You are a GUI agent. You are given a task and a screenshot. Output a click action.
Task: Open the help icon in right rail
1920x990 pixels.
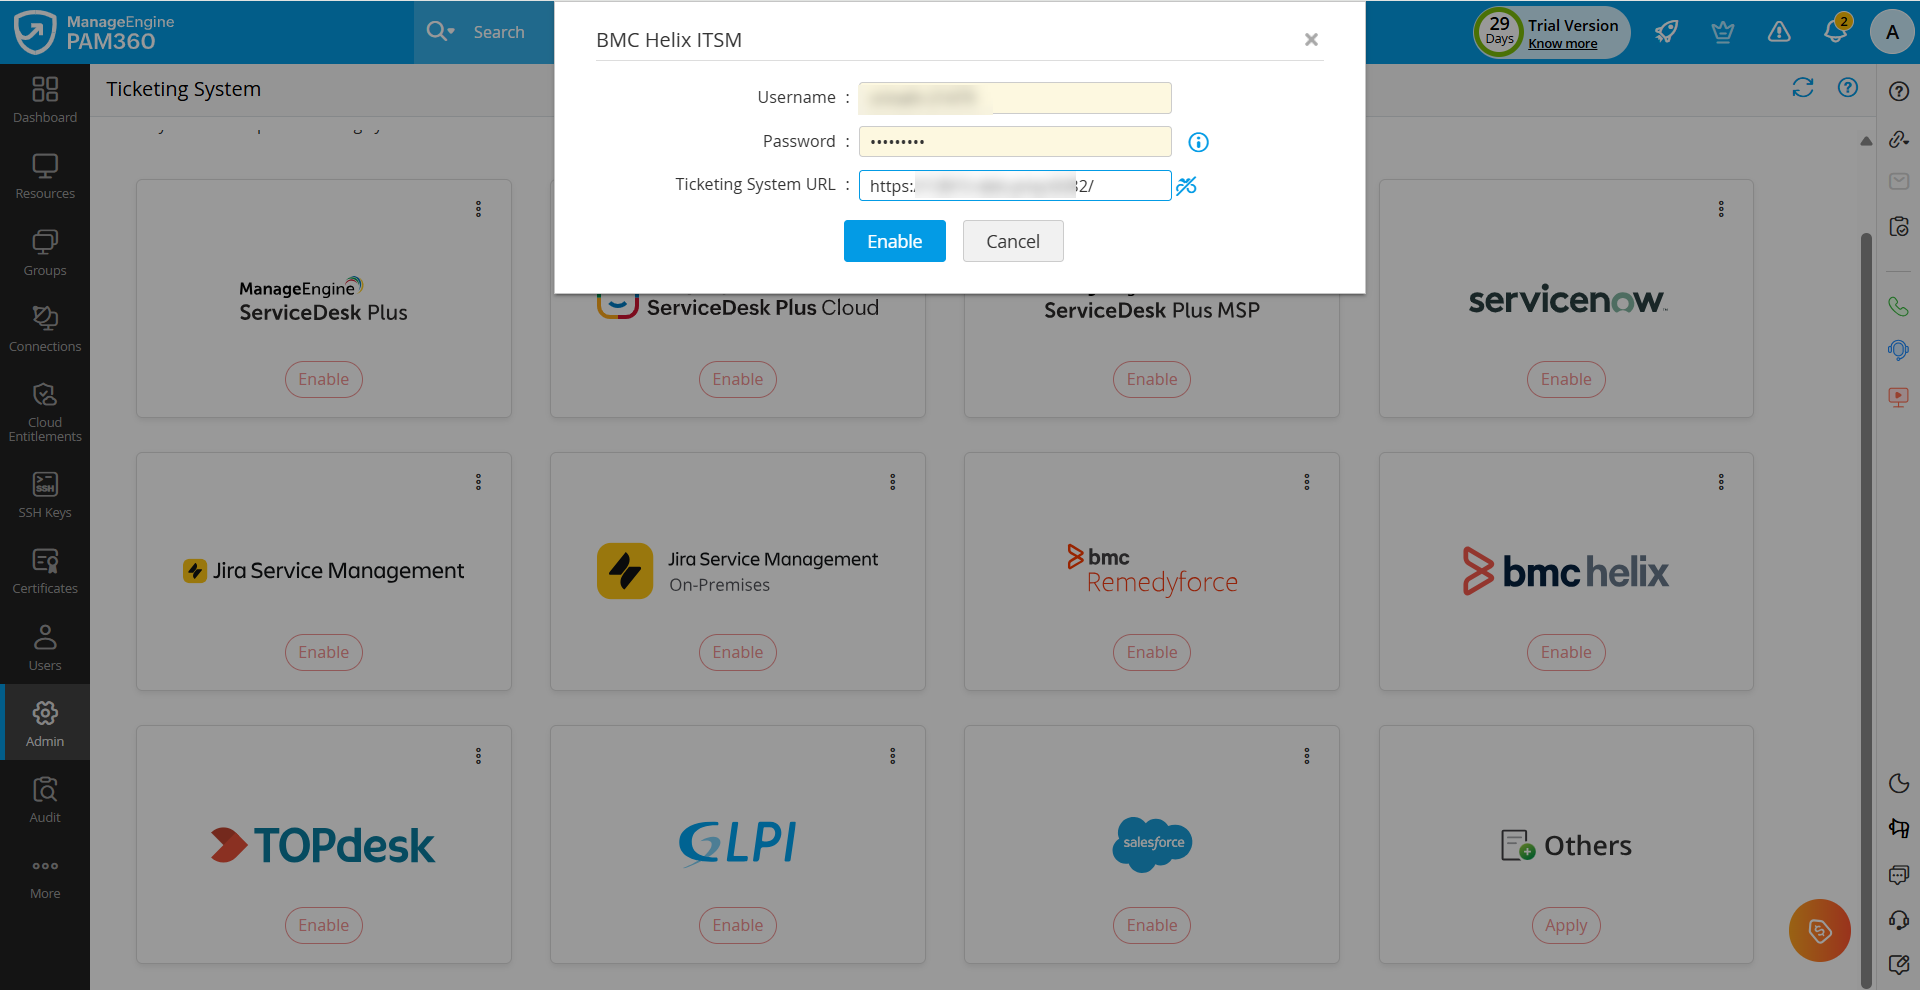(1899, 91)
